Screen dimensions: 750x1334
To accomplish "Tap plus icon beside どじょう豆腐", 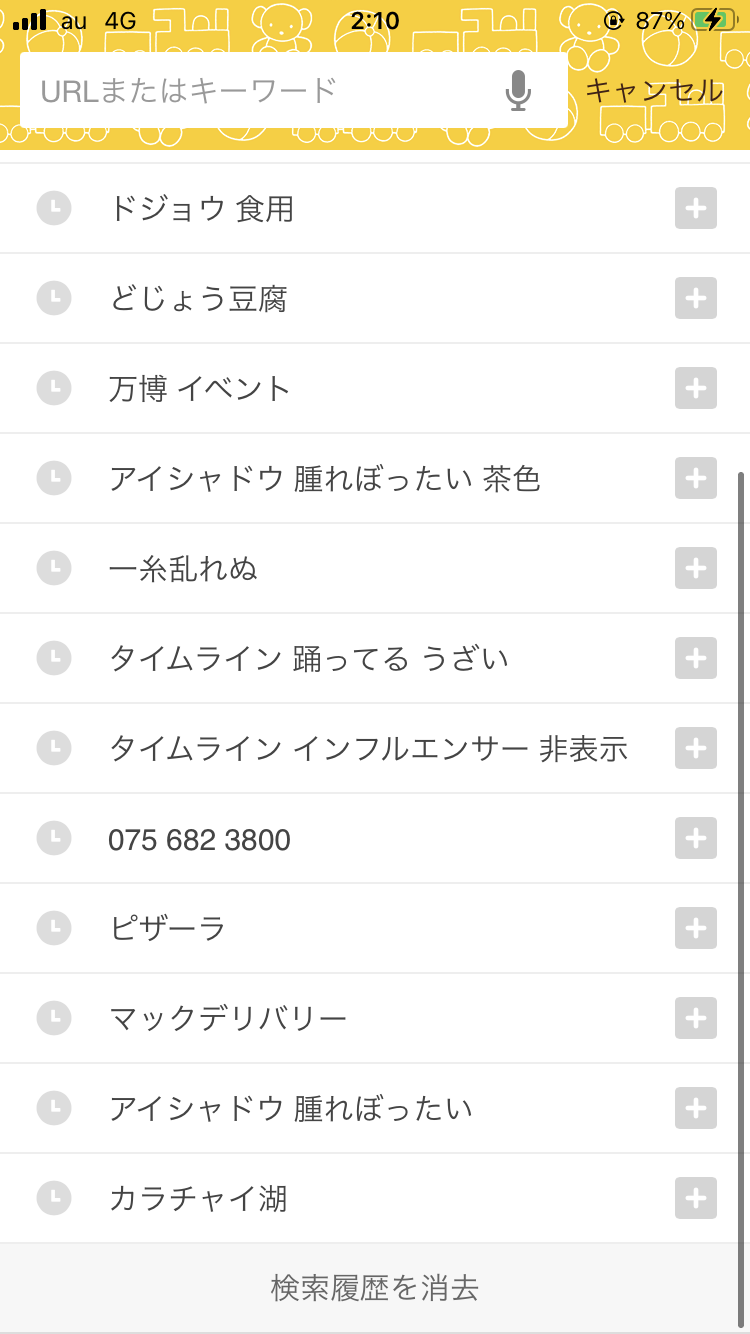I will 696,298.
